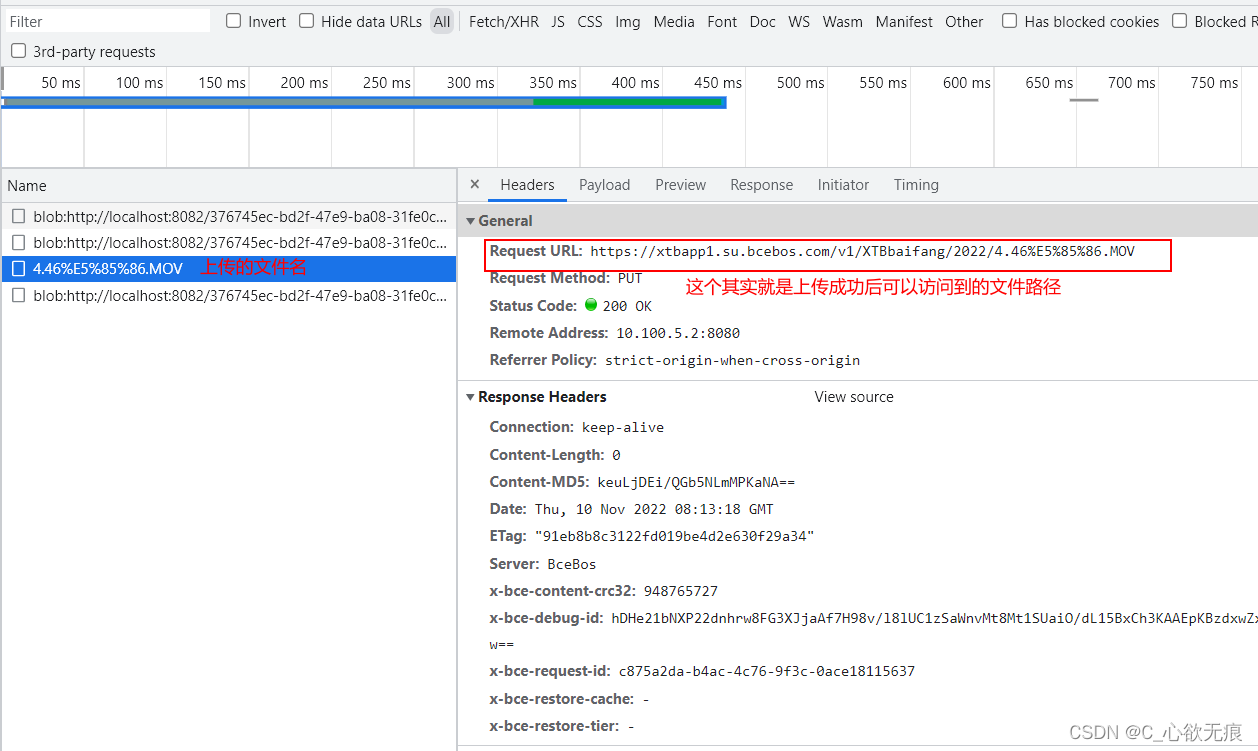Viewport: 1258px width, 751px height.
Task: Enable Hide data URLs checkbox
Action: click(307, 21)
